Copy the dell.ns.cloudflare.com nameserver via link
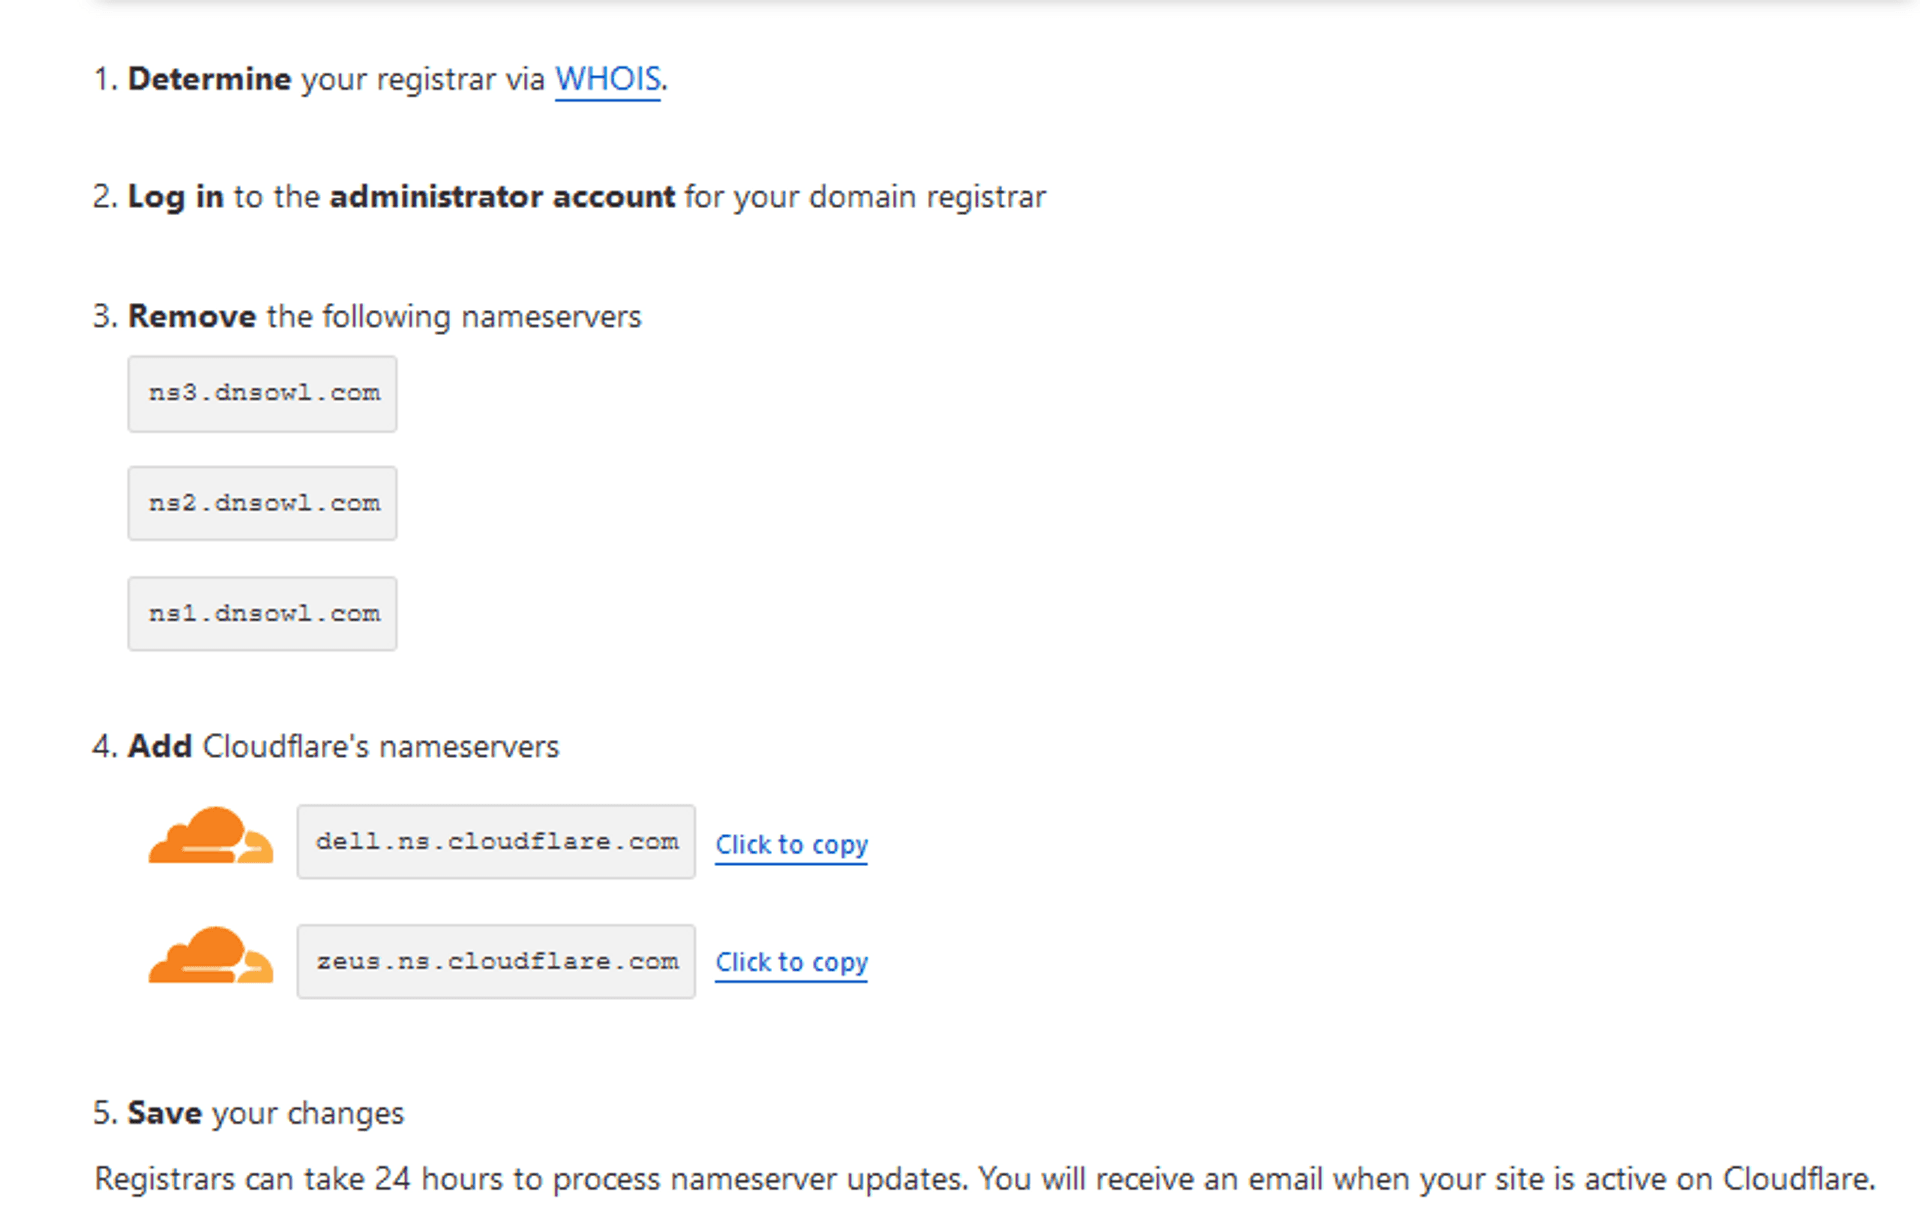This screenshot has width=1920, height=1217. click(x=791, y=845)
